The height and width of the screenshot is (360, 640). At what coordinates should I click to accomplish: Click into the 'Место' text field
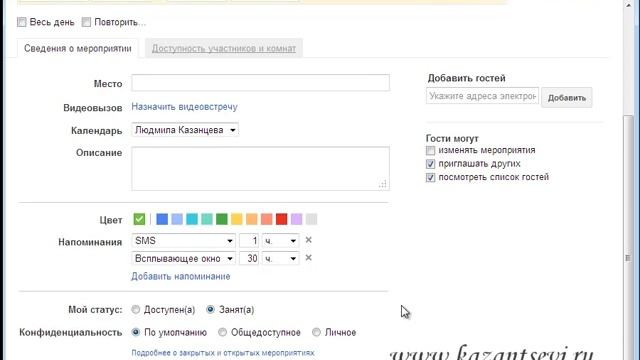coord(260,83)
